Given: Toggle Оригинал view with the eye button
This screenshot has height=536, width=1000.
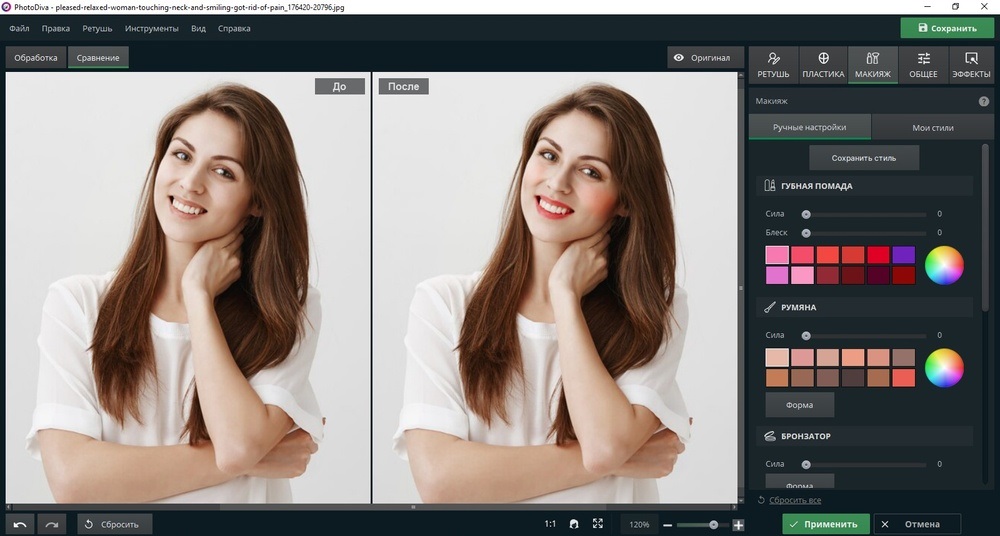Looking at the screenshot, I should click(705, 58).
